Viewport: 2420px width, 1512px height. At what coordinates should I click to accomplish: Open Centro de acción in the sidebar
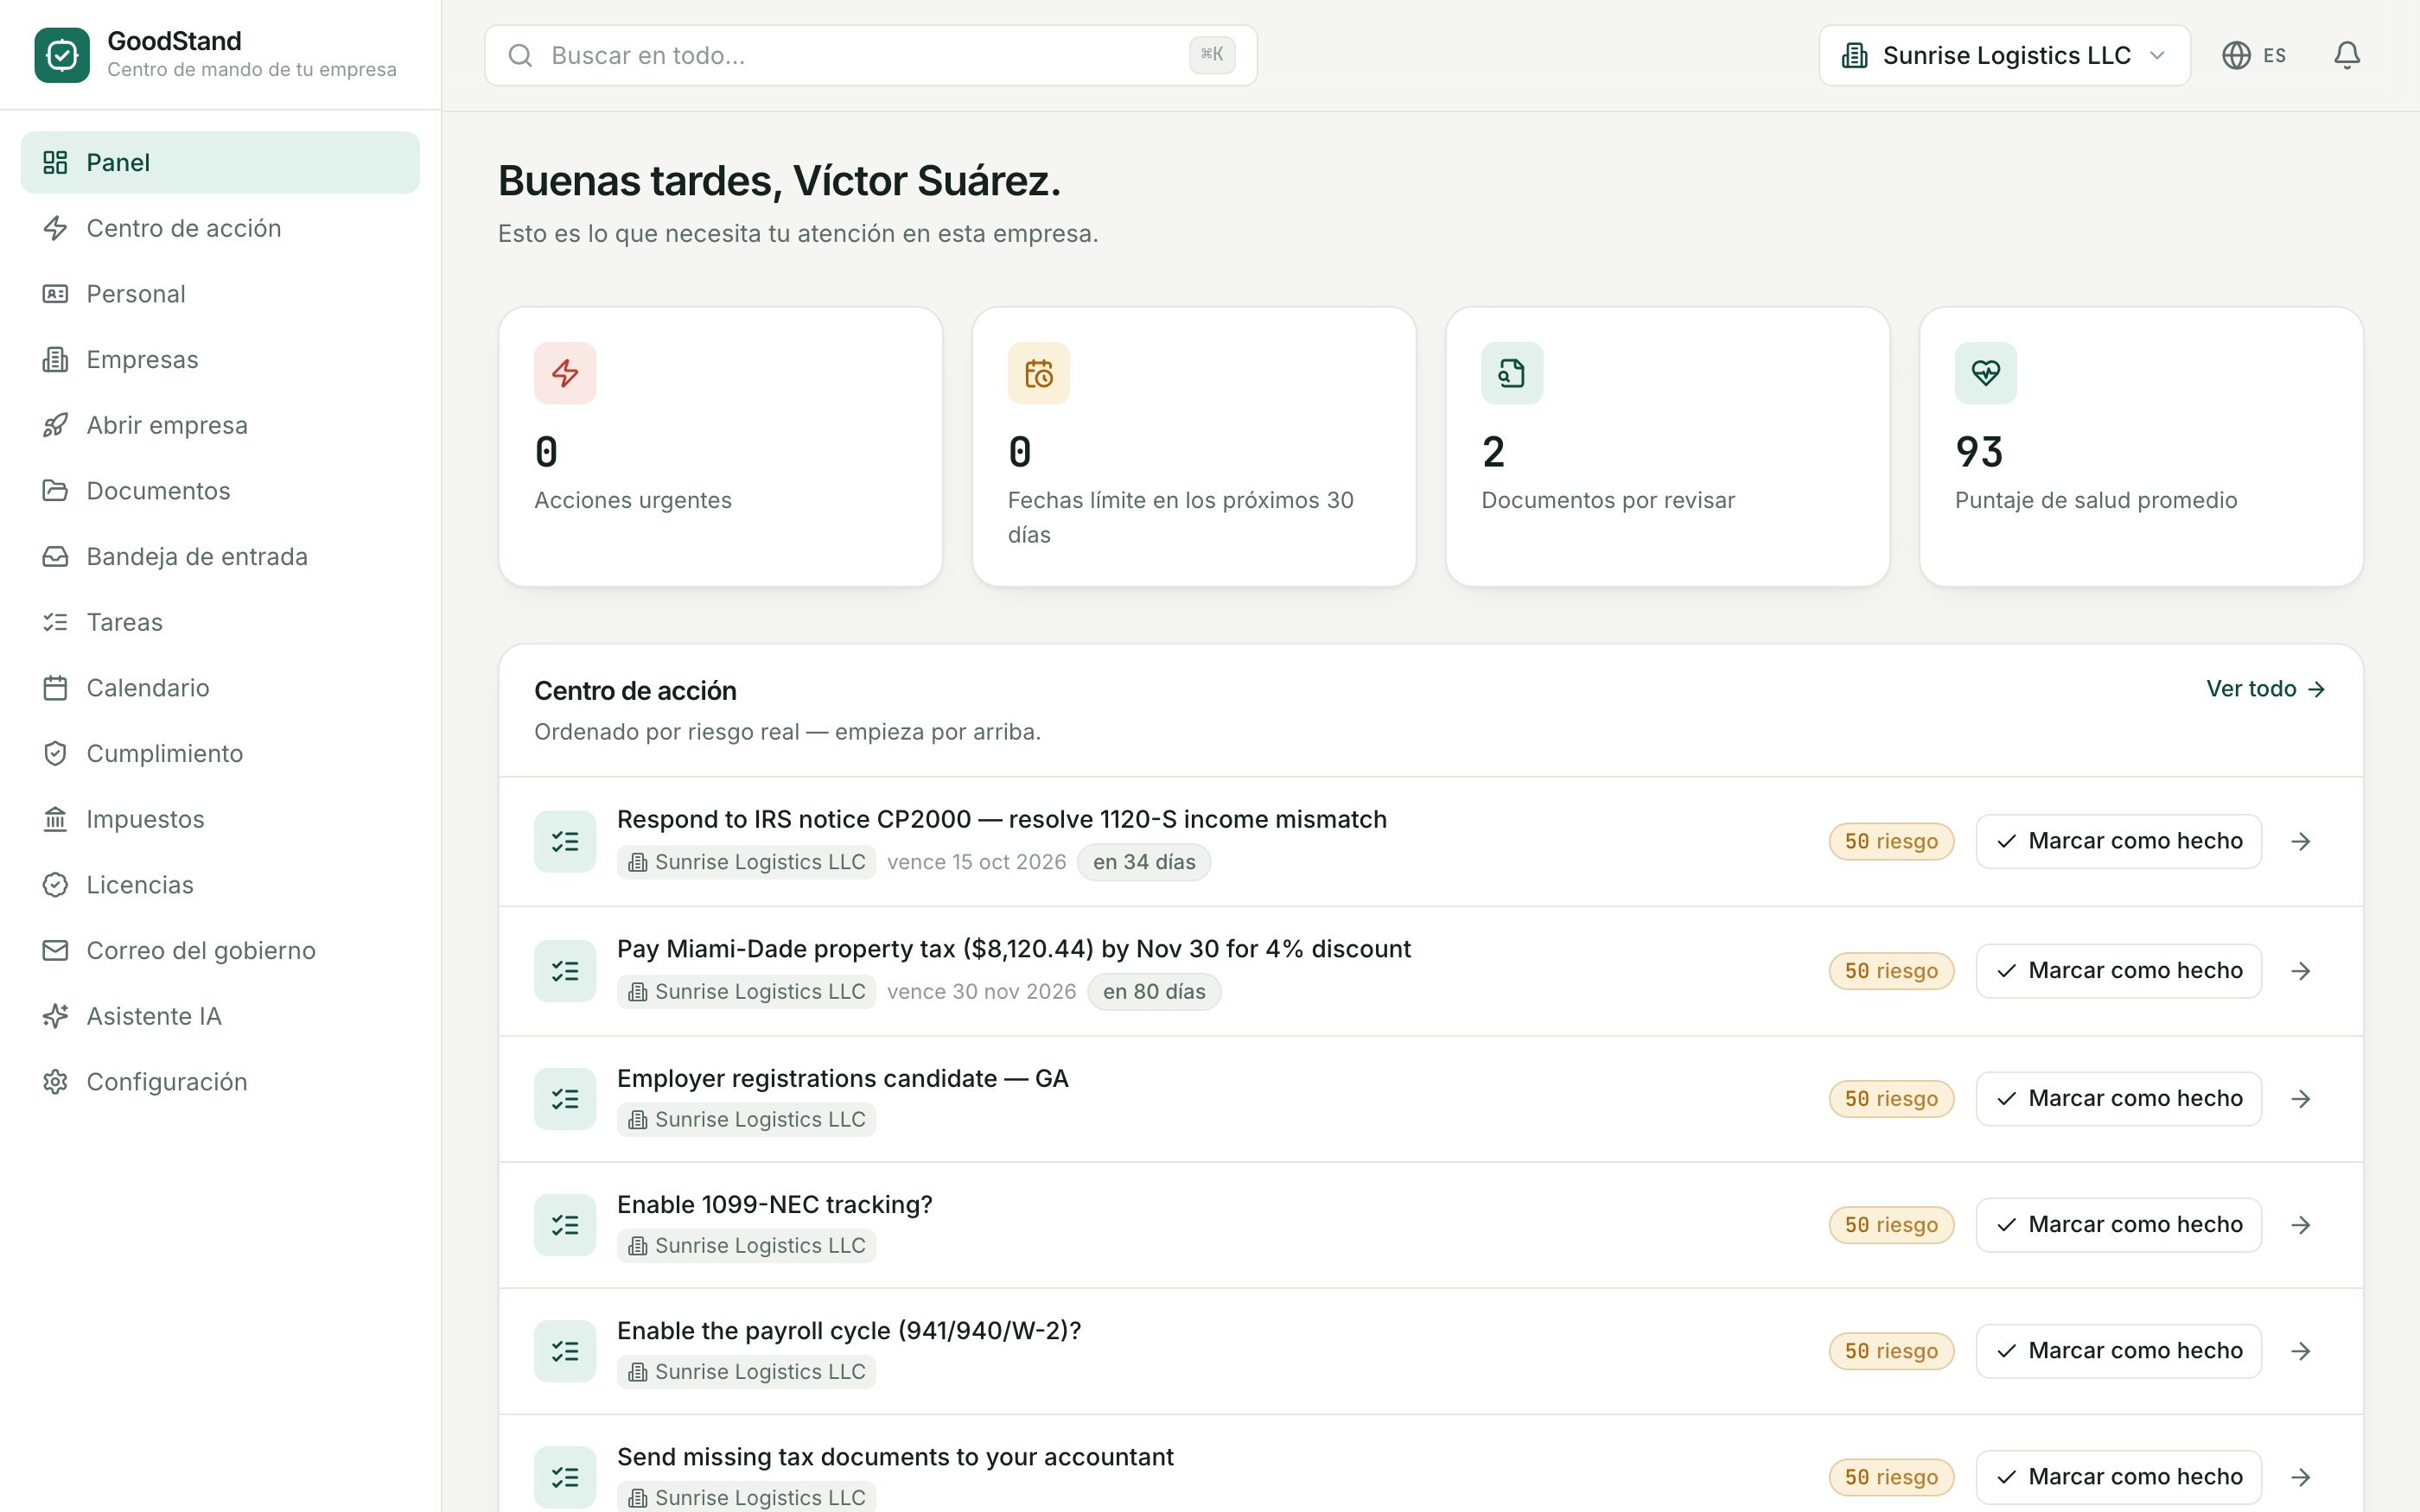220,228
